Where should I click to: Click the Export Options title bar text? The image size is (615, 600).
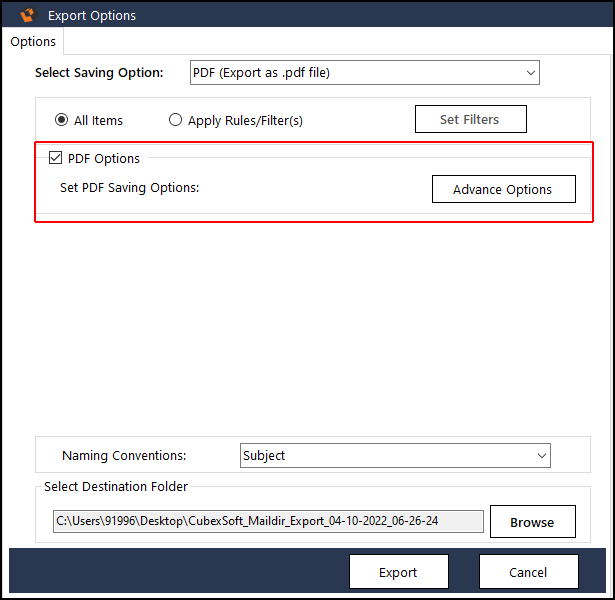[x=92, y=16]
